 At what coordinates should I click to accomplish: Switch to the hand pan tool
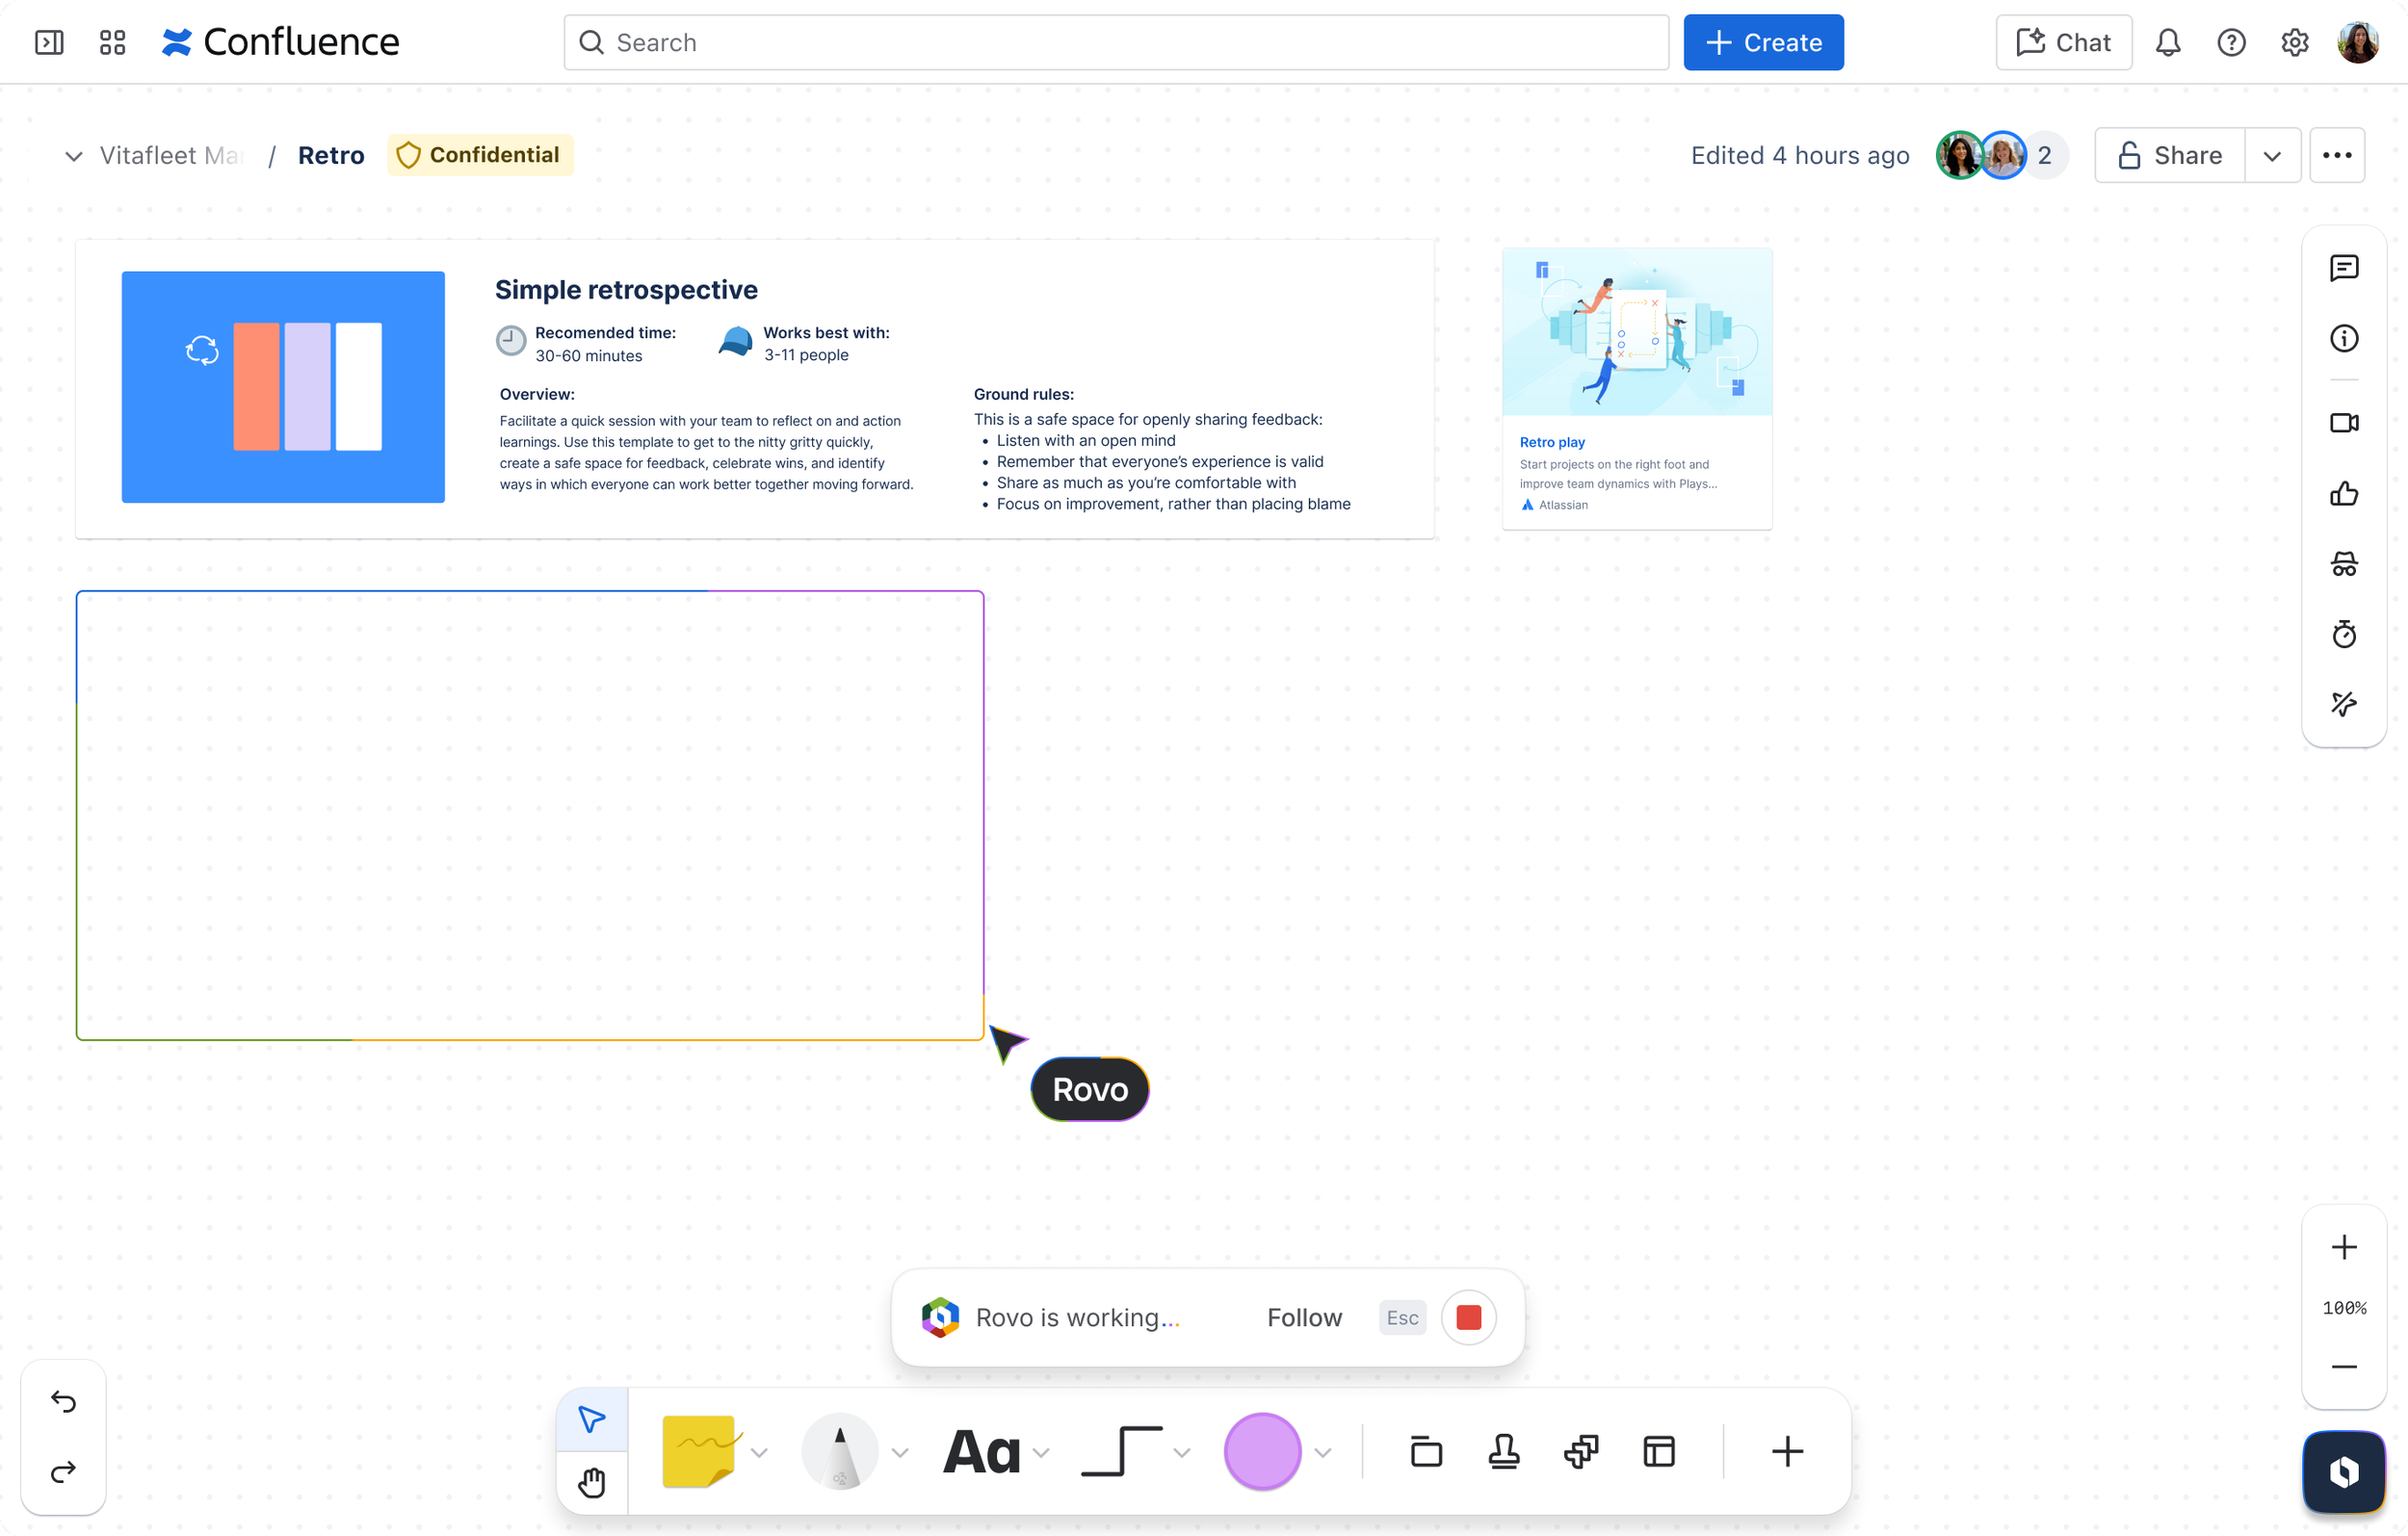[x=592, y=1482]
